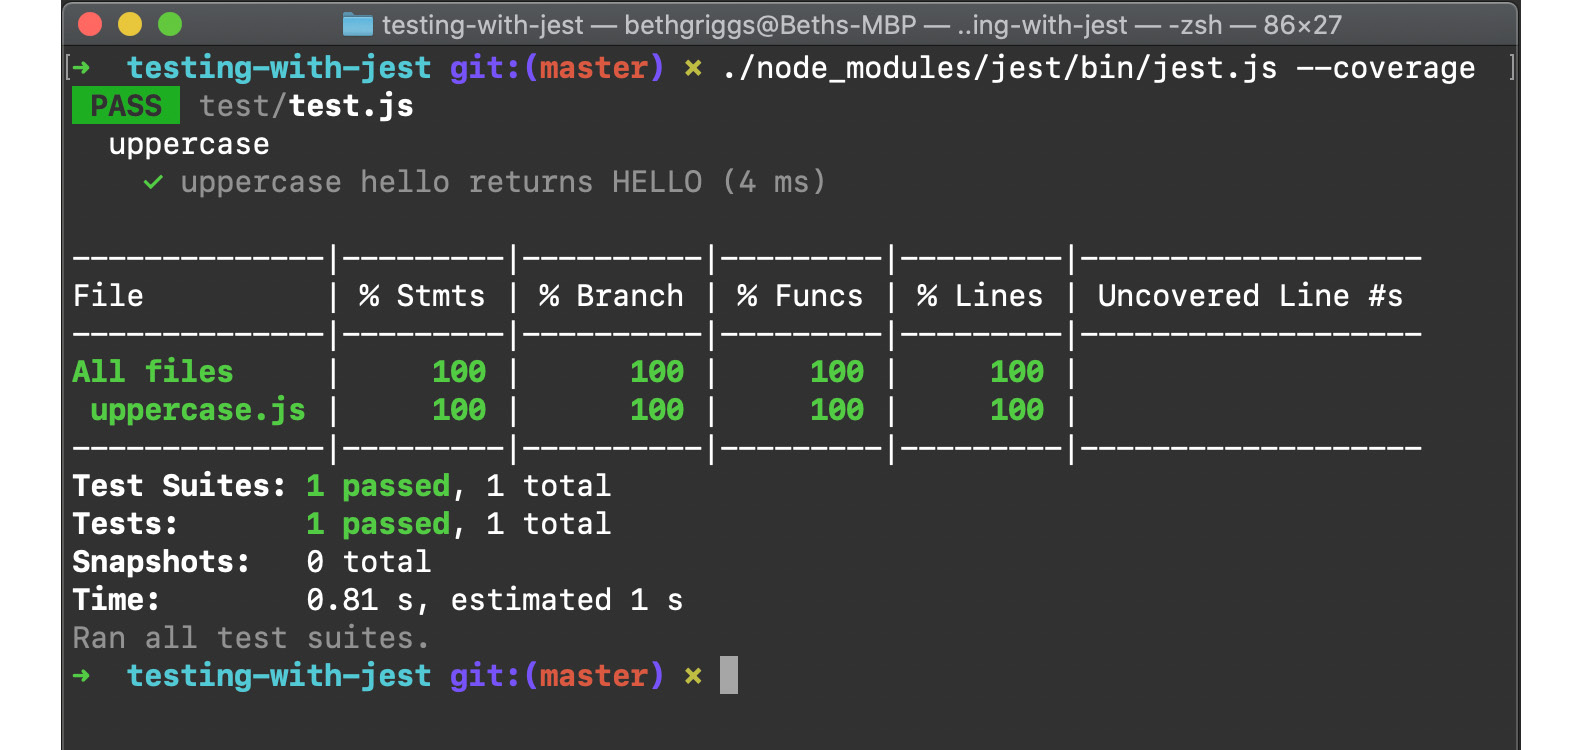The height and width of the screenshot is (750, 1582).
Task: Click '1 passed' in the Test Suites line
Action: (x=379, y=486)
